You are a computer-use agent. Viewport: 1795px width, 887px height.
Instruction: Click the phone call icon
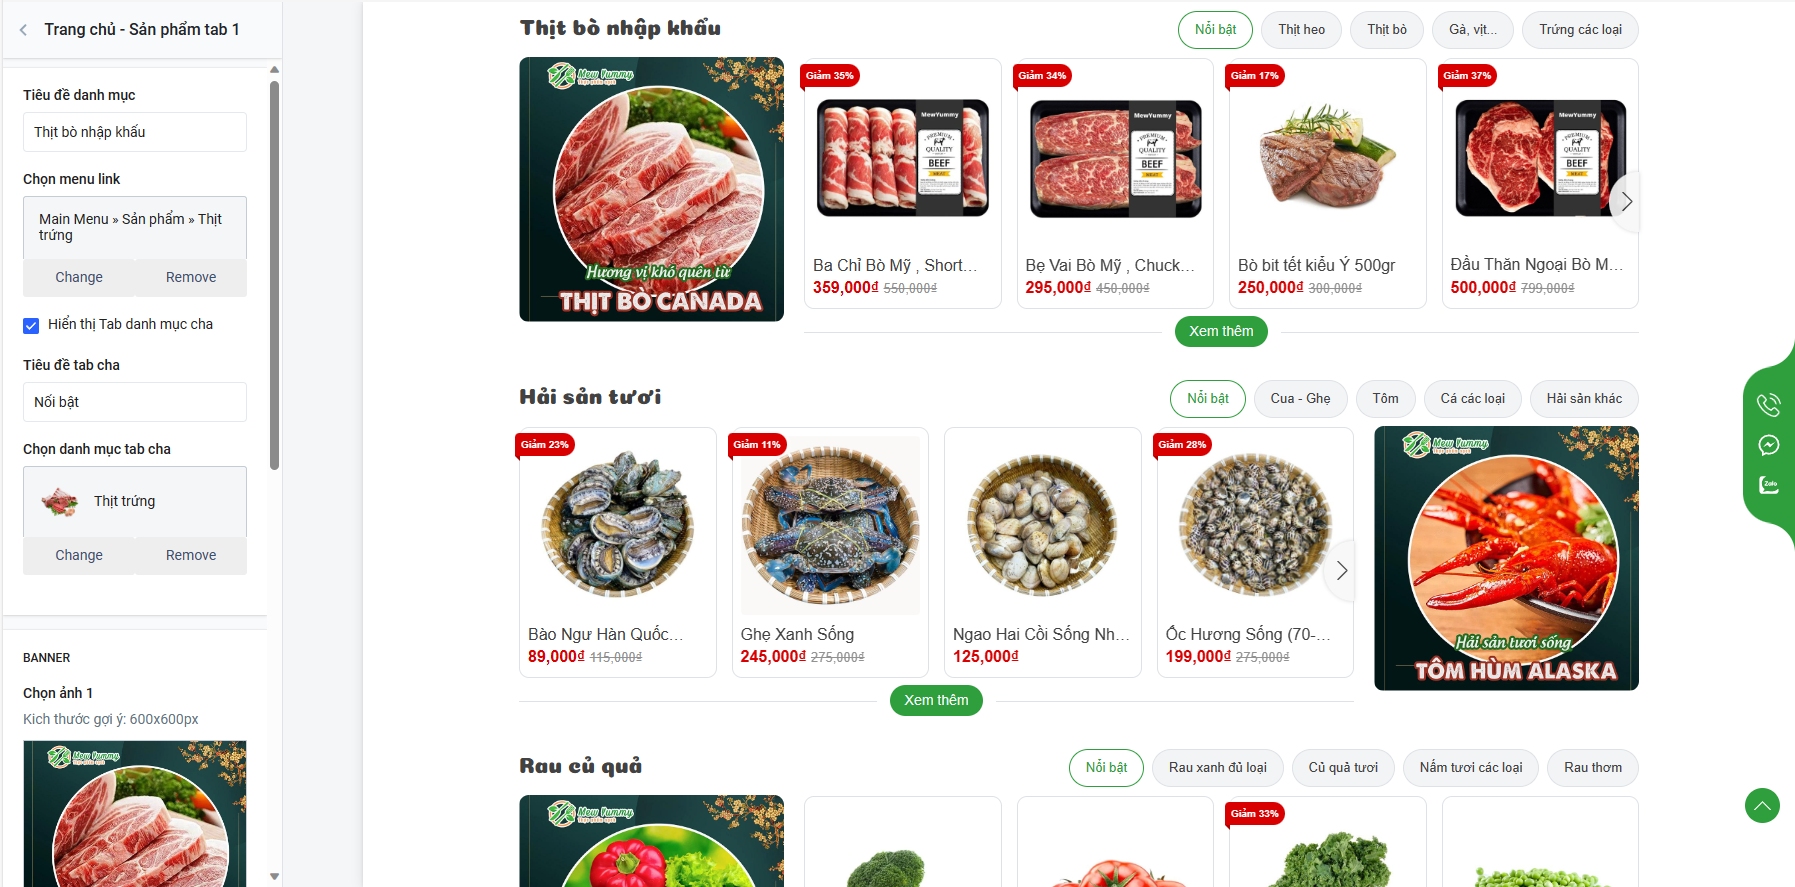click(1768, 405)
